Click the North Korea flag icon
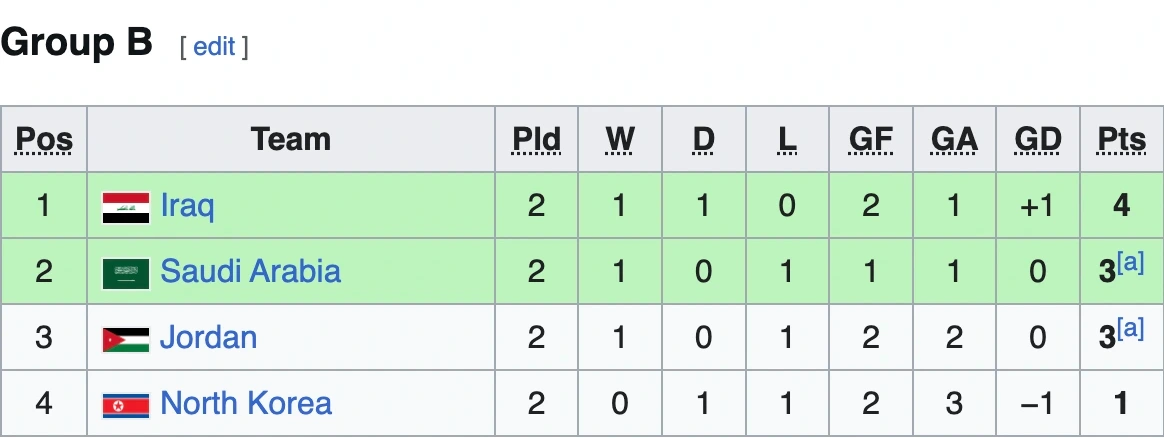 [x=126, y=405]
